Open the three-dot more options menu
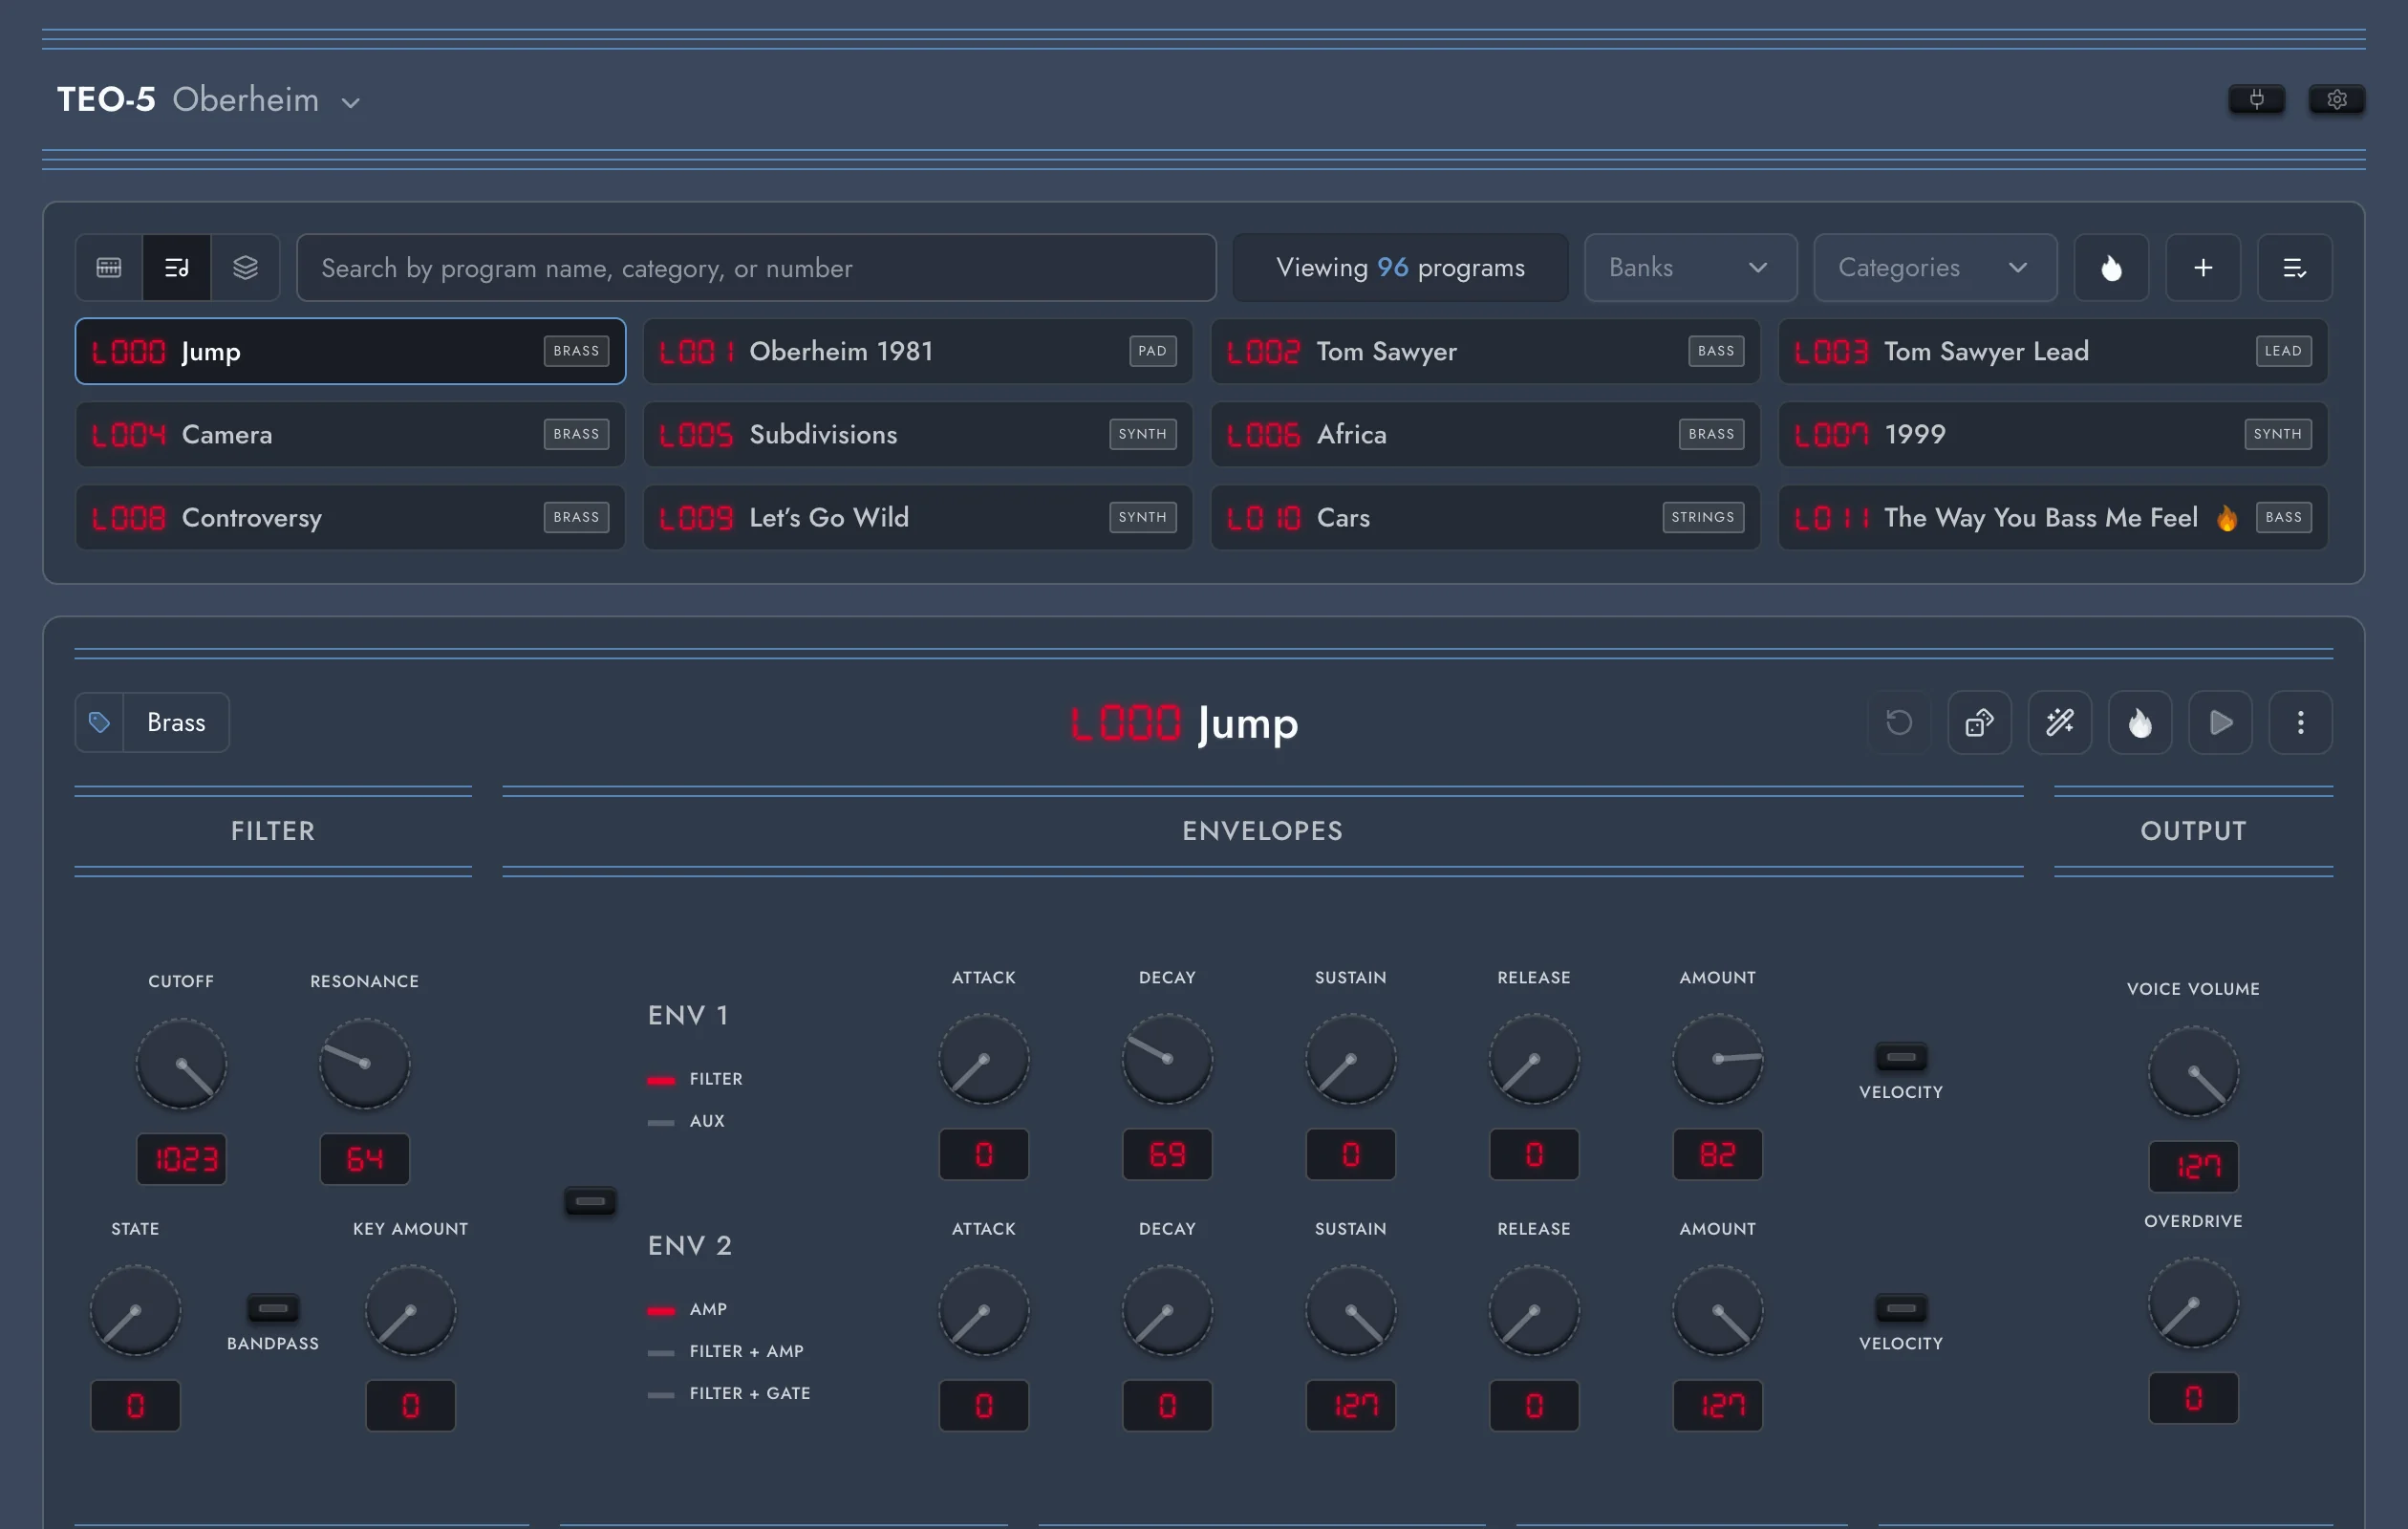2408x1529 pixels. pyautogui.click(x=2300, y=722)
